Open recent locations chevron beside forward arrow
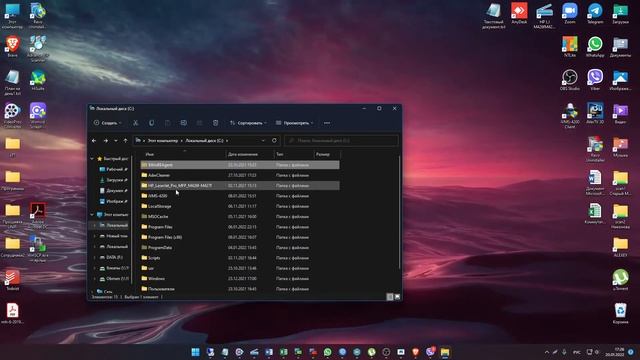640x360 pixels. [x=116, y=140]
